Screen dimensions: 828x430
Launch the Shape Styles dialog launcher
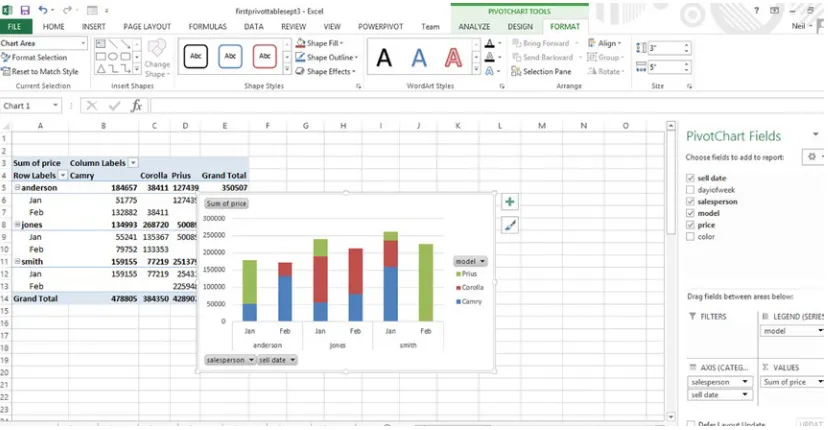[359, 86]
